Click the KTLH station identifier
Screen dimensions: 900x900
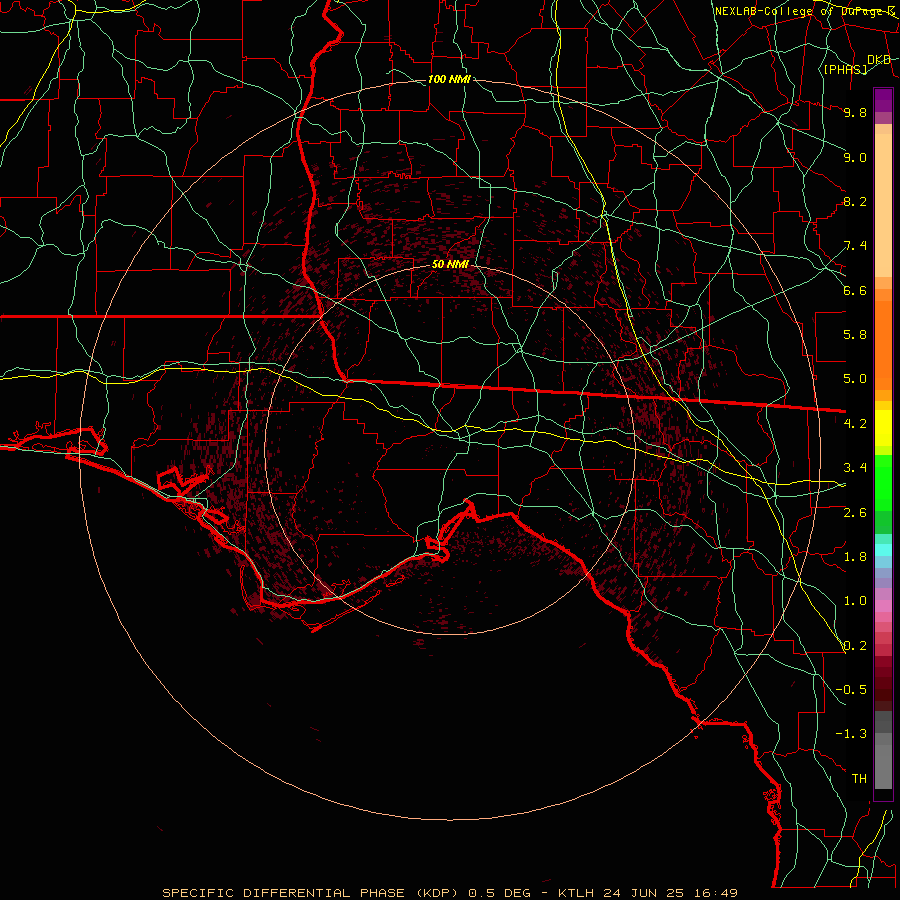pos(576,893)
